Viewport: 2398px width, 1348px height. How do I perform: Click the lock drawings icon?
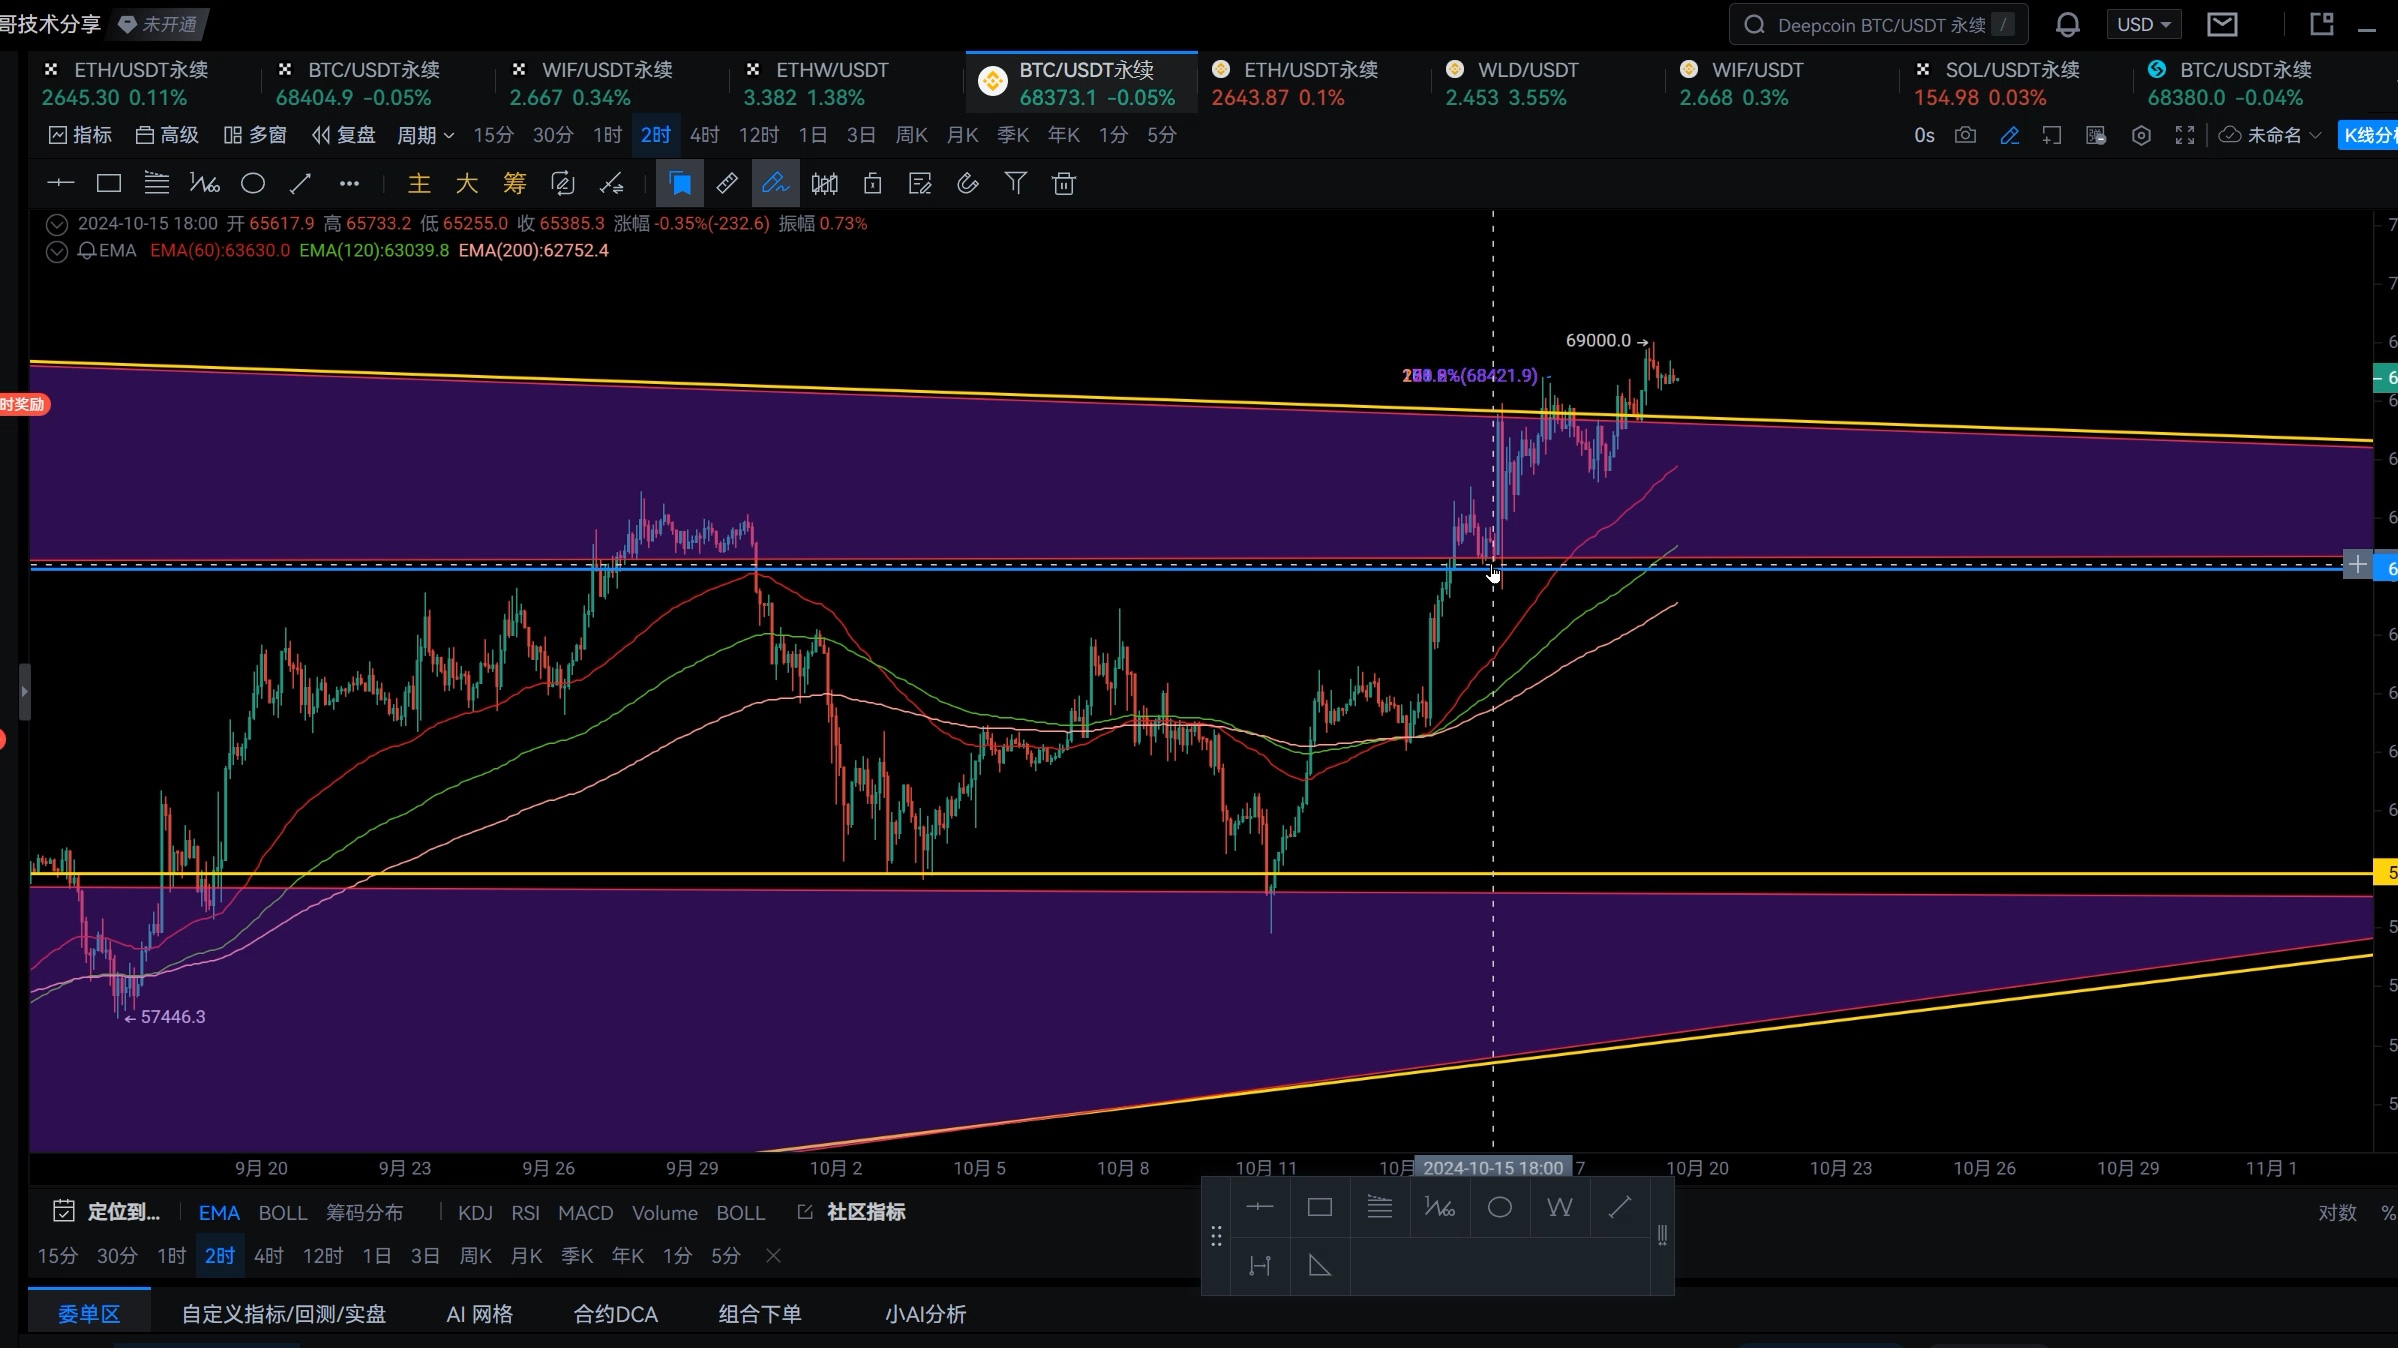pos(872,183)
